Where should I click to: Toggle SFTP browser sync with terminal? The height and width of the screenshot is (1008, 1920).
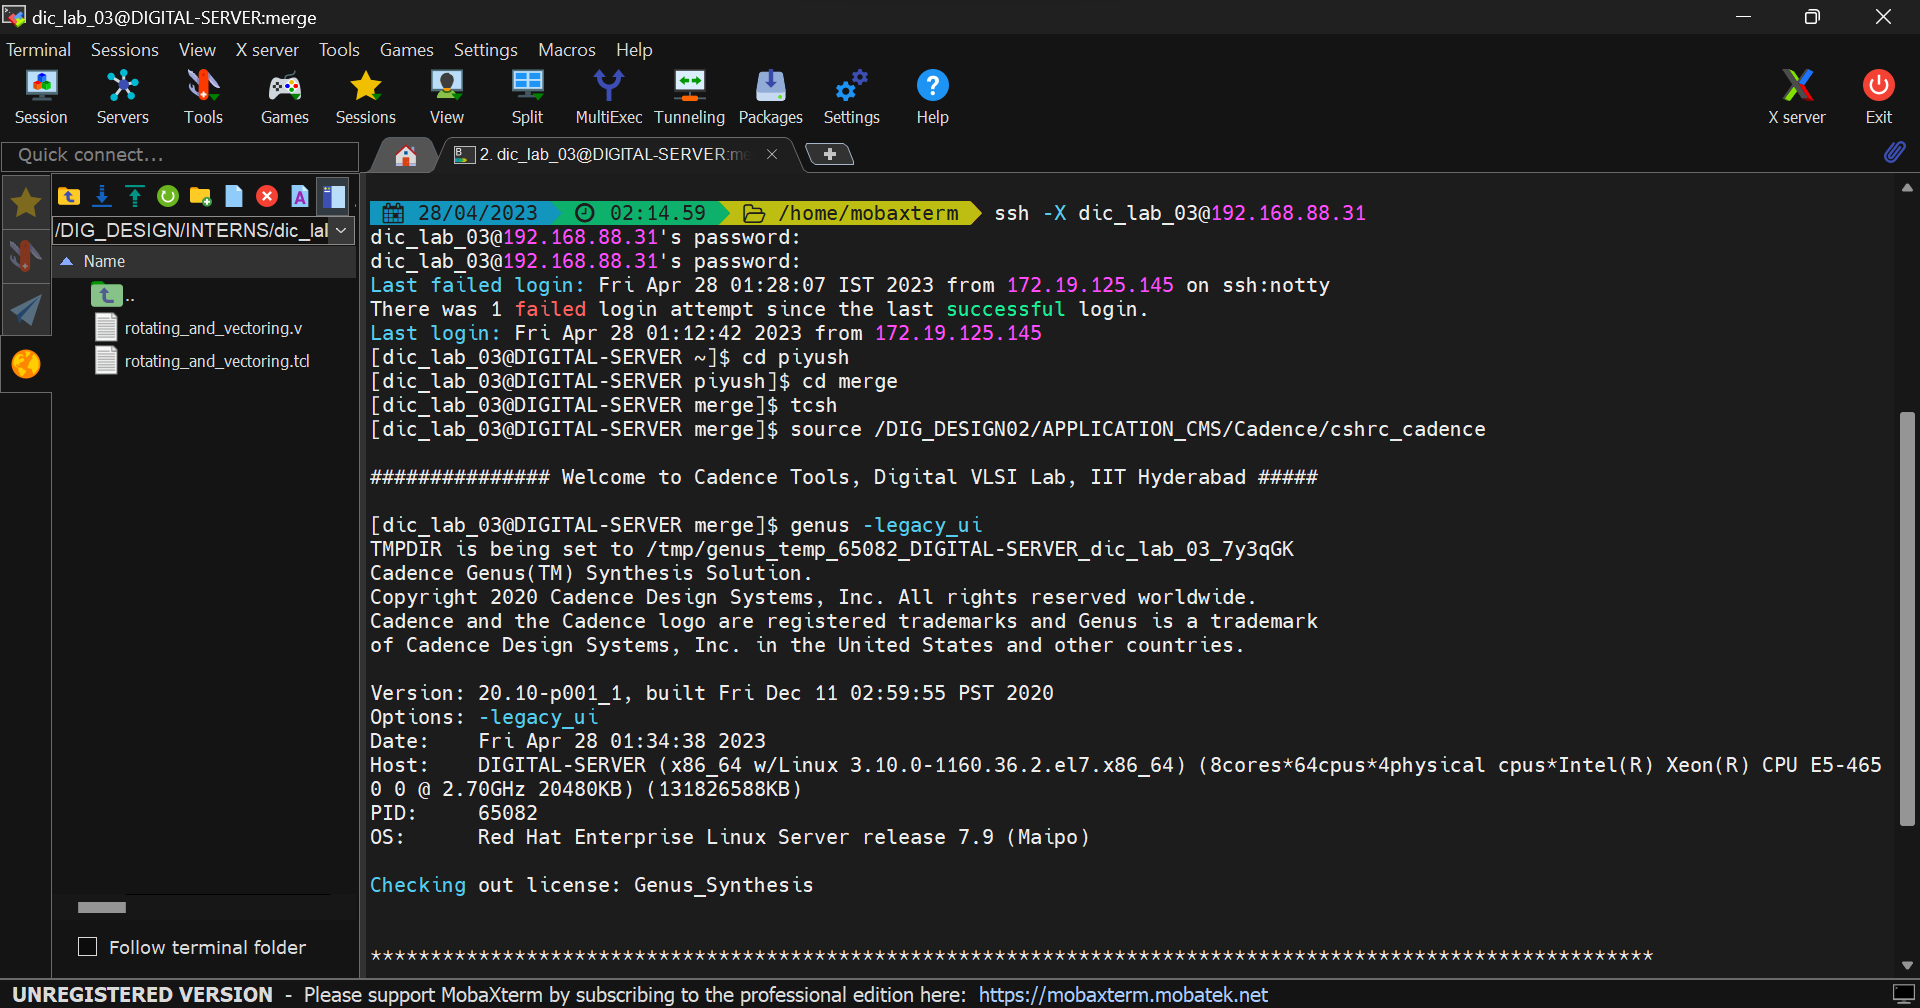(x=333, y=196)
